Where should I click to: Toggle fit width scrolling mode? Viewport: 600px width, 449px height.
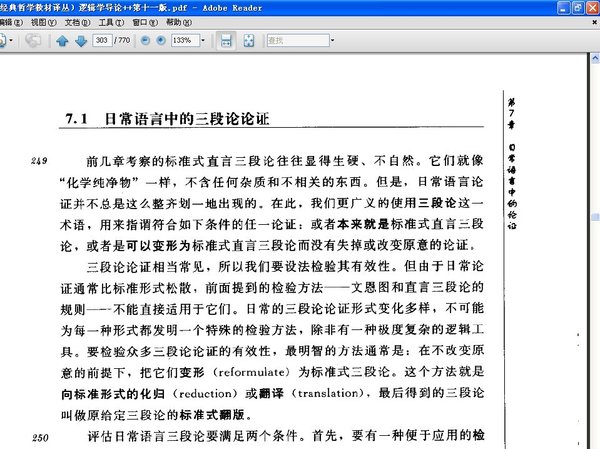click(226, 40)
